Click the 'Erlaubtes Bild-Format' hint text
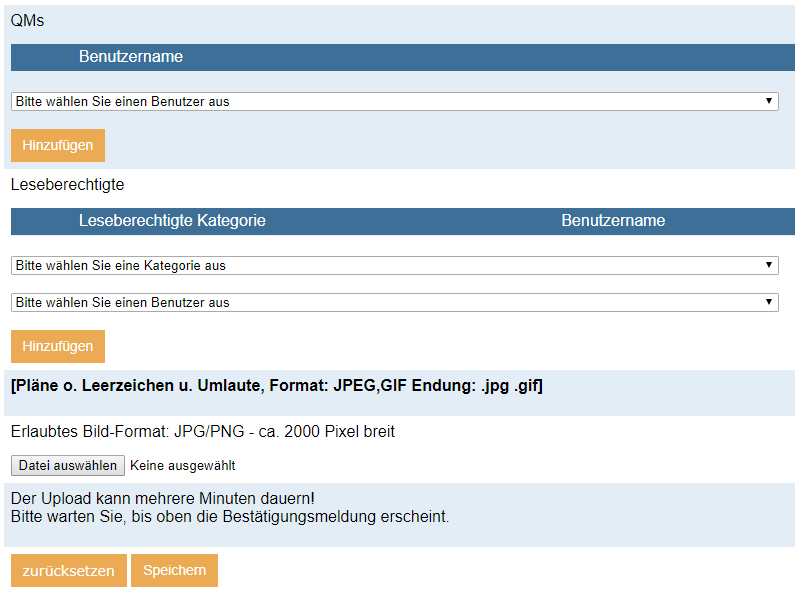 tap(203, 432)
